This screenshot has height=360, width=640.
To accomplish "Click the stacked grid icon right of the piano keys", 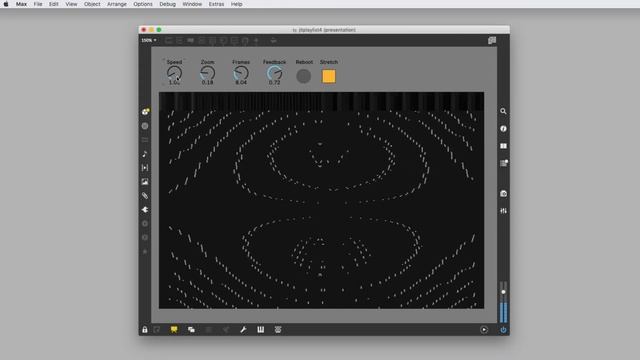I will pyautogui.click(x=278, y=329).
